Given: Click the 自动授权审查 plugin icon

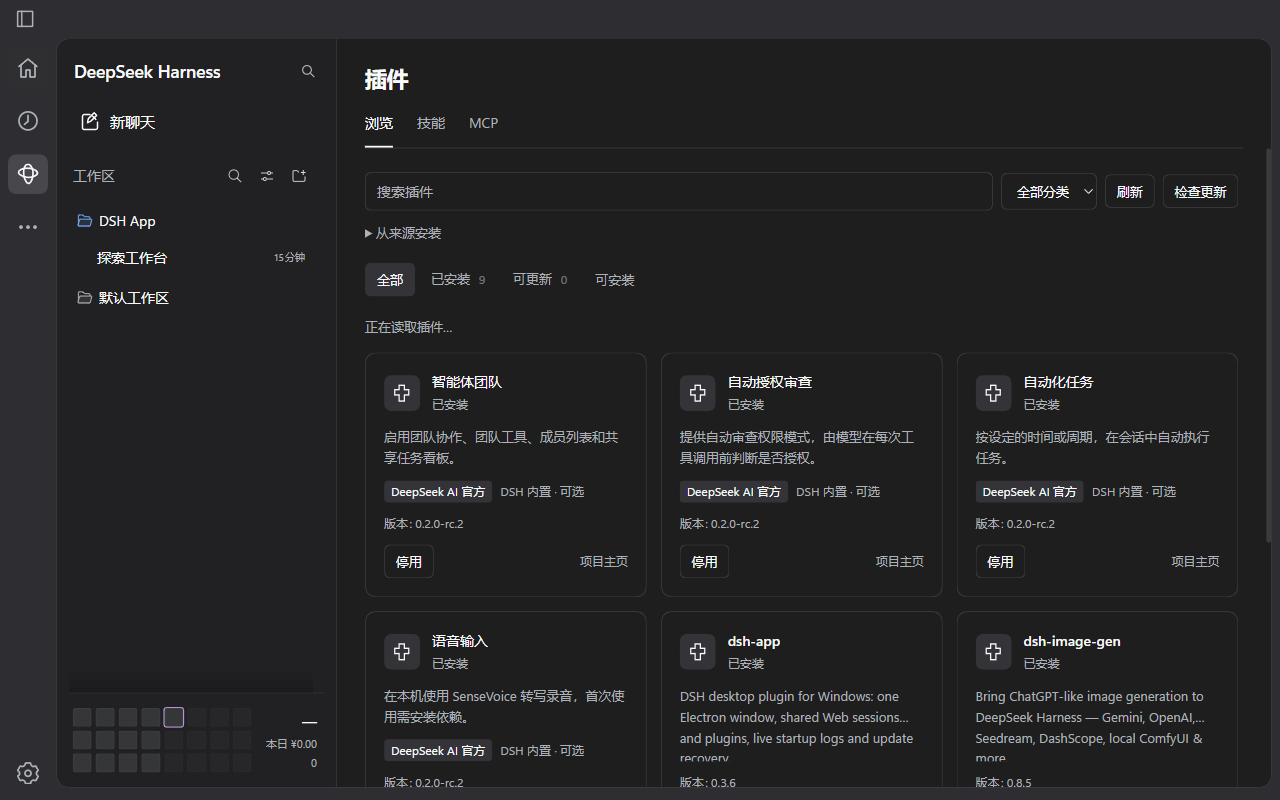Looking at the screenshot, I should pyautogui.click(x=698, y=393).
